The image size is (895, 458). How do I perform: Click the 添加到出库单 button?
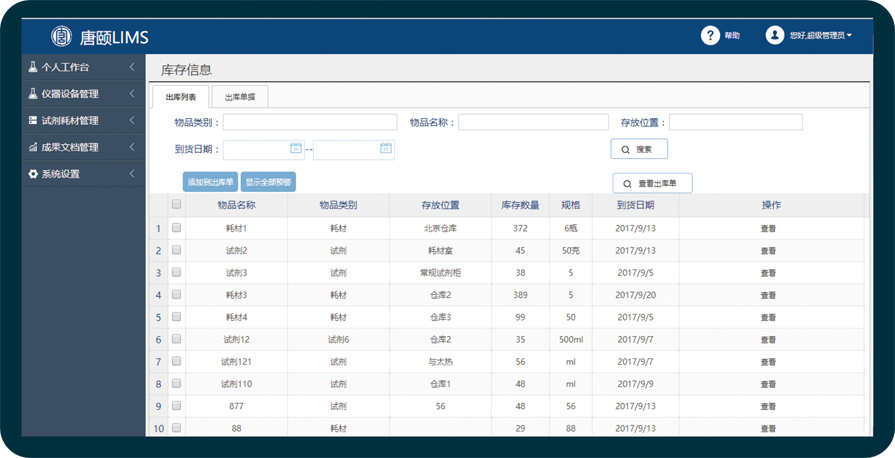click(x=210, y=182)
